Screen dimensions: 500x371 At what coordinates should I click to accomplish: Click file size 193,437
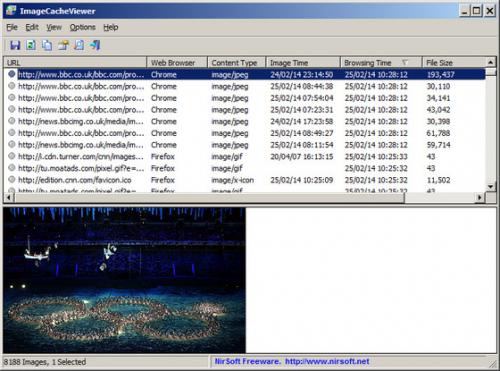(x=441, y=74)
